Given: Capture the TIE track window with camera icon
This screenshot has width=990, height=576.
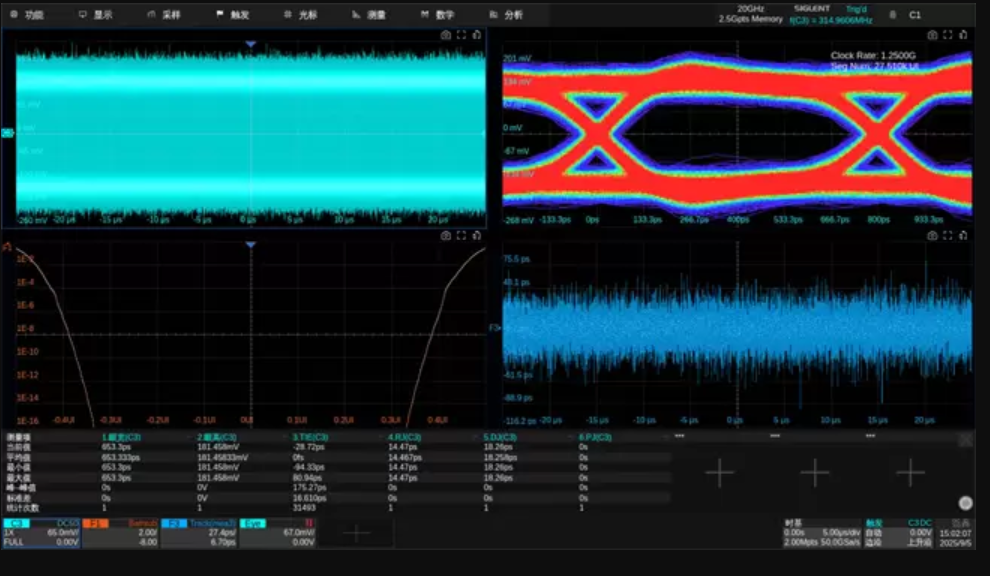Looking at the screenshot, I should [x=933, y=236].
